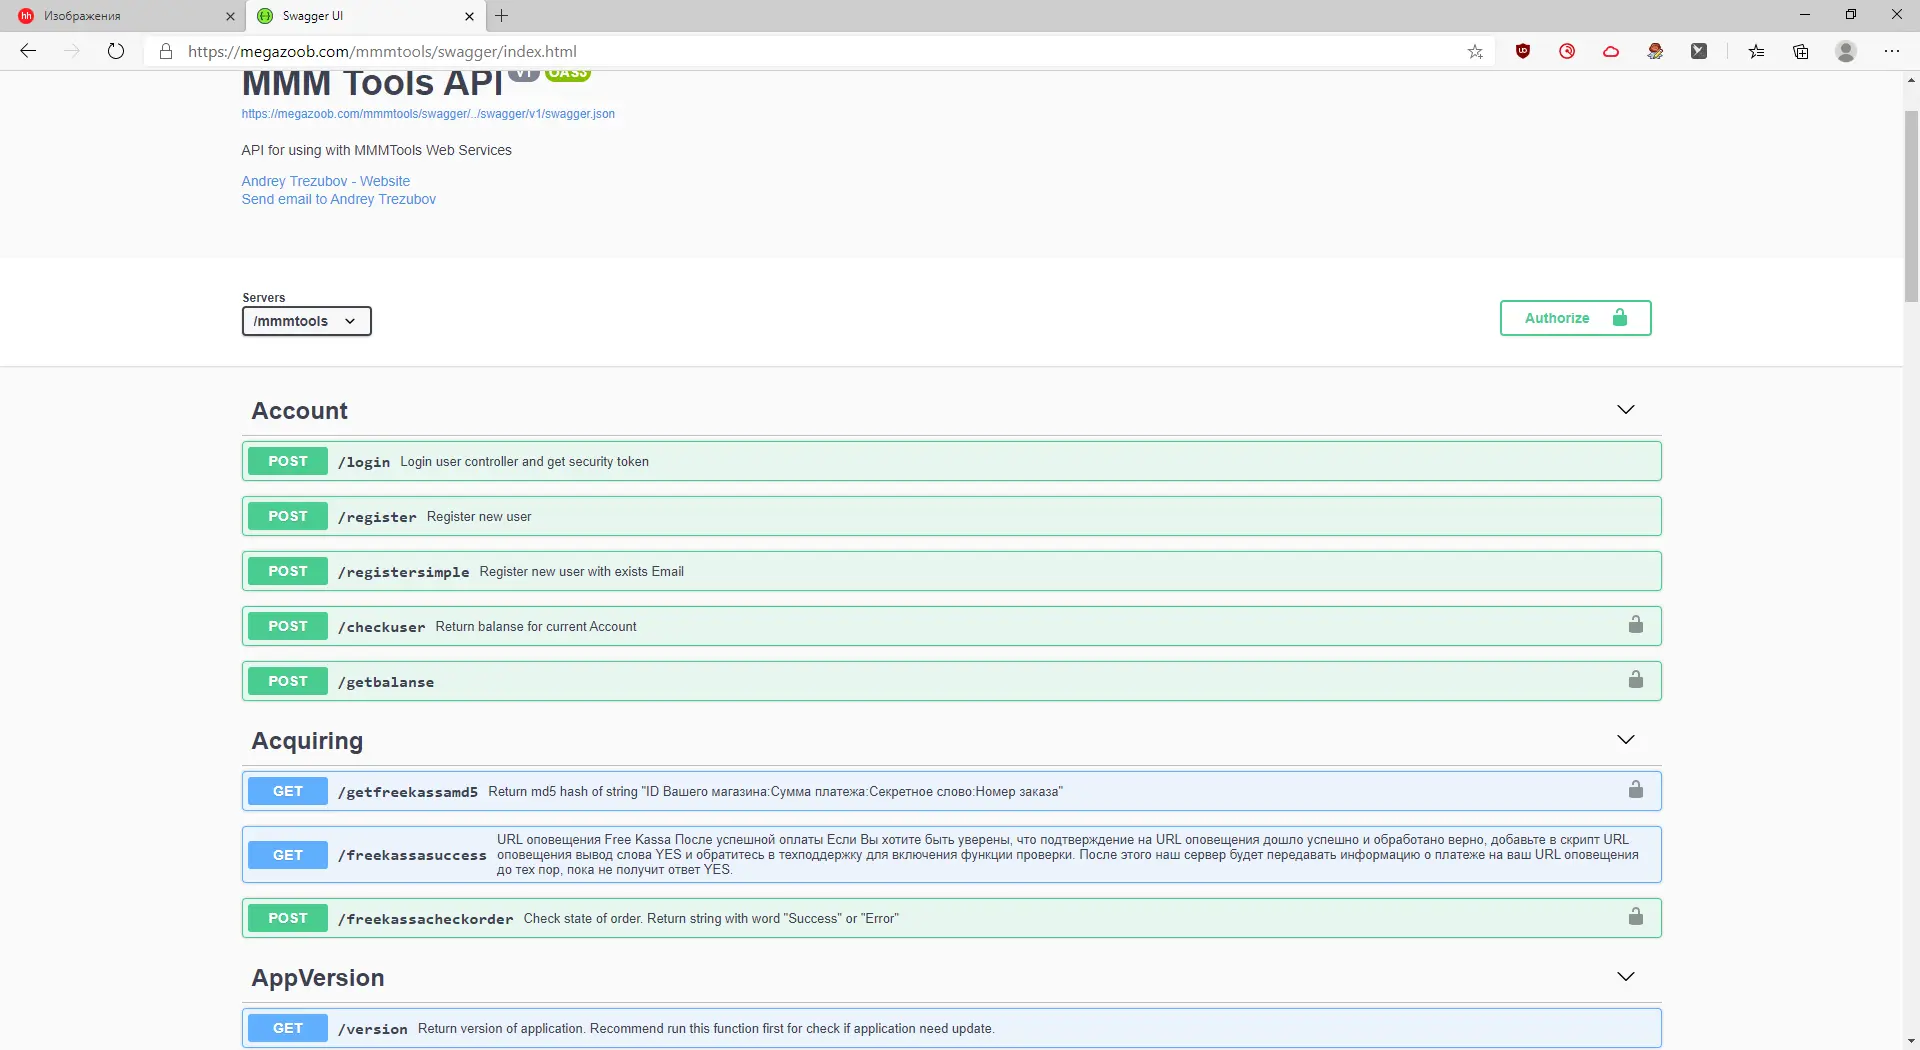The image size is (1920, 1050).
Task: Expand the GET /getfreekassamd5 endpoint
Action: 951,791
